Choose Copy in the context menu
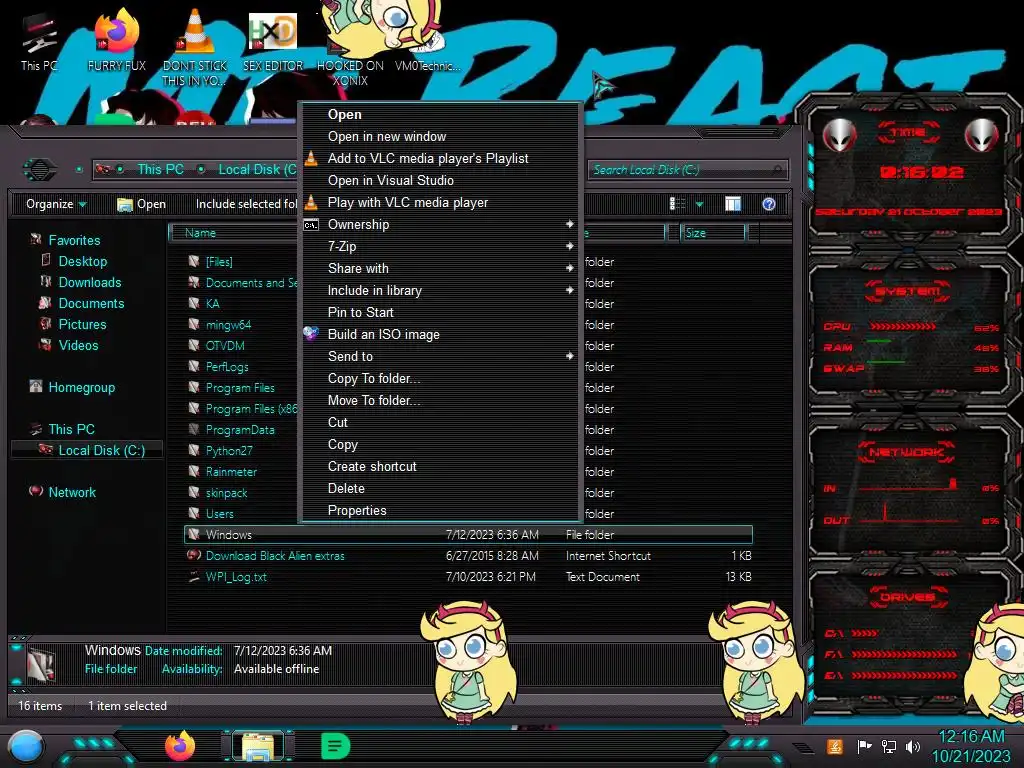Screen dimensions: 1024x768 [440, 444]
